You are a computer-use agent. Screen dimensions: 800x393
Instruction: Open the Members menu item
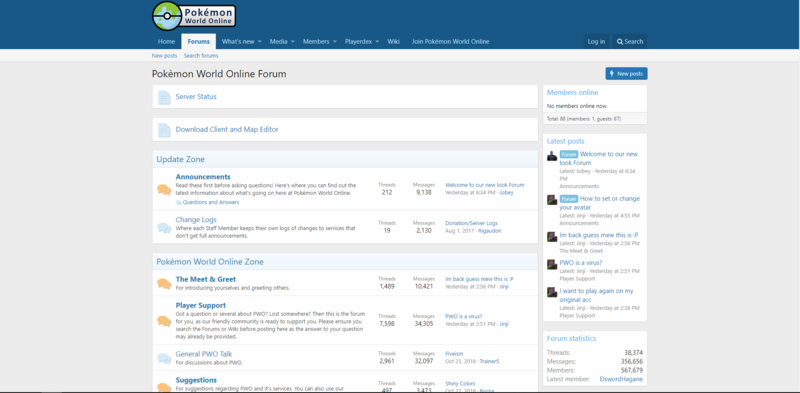316,42
